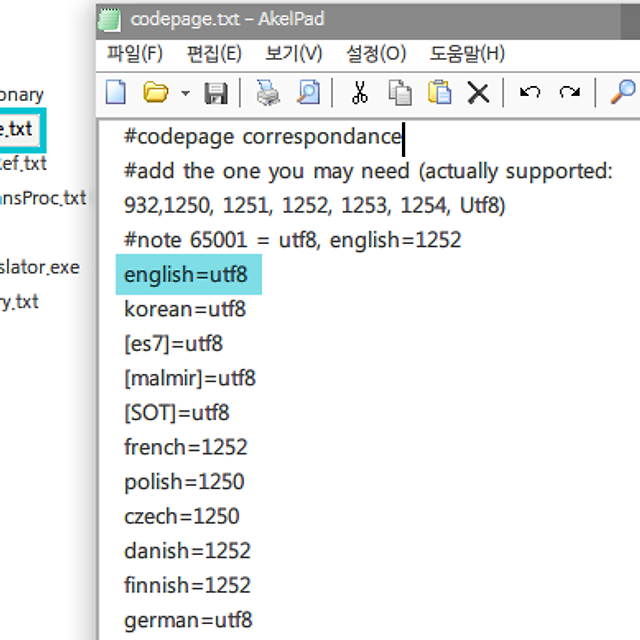
Task: Click the line '#codepage correspondance'
Action: coord(263,137)
